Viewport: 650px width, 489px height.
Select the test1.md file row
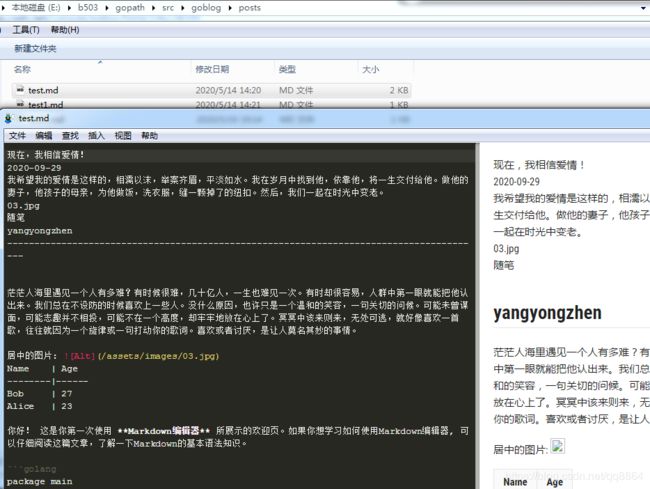(211, 104)
